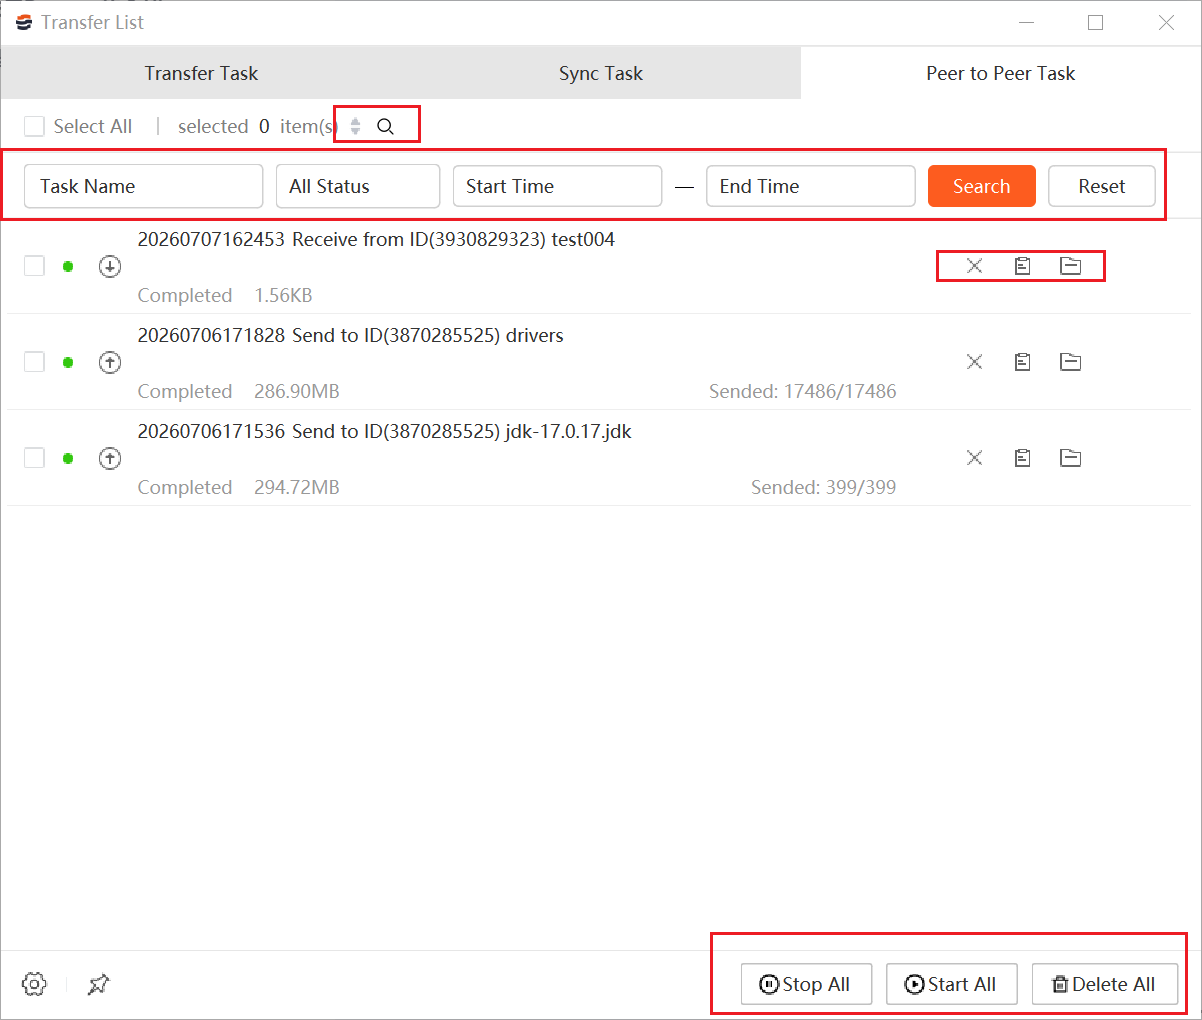This screenshot has width=1202, height=1020.
Task: Click the 'Sended: 17486/17486' text
Action: (x=803, y=391)
